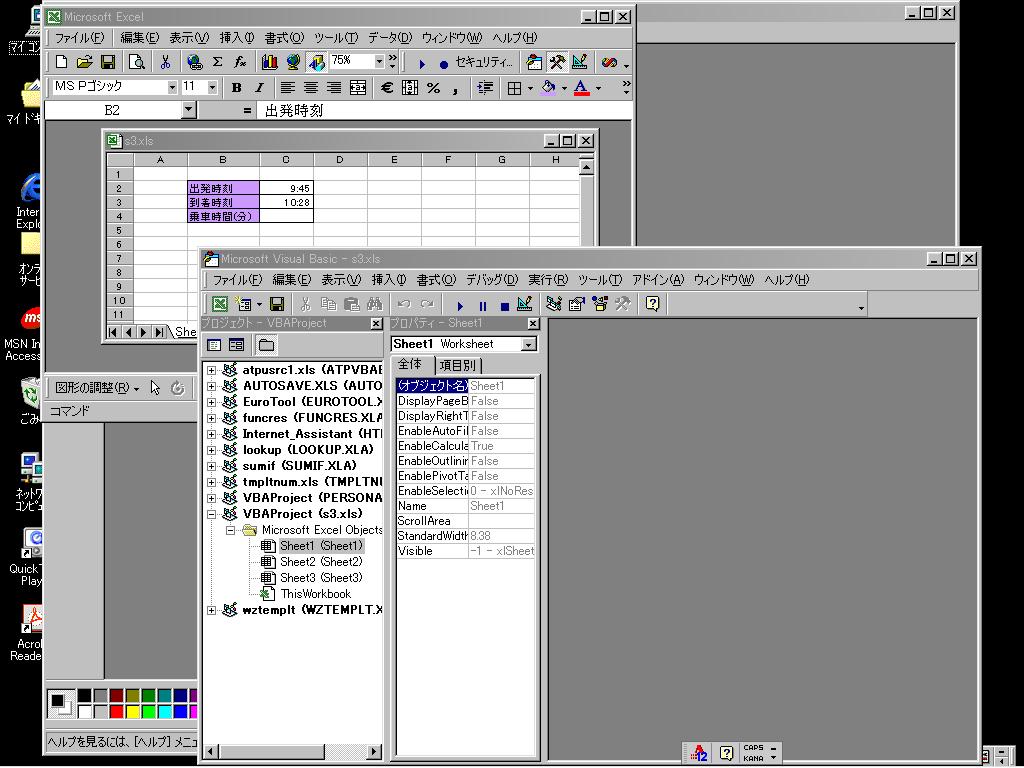Pick the bright red color swatch
Viewport: 1024px width, 768px height.
pyautogui.click(x=117, y=711)
